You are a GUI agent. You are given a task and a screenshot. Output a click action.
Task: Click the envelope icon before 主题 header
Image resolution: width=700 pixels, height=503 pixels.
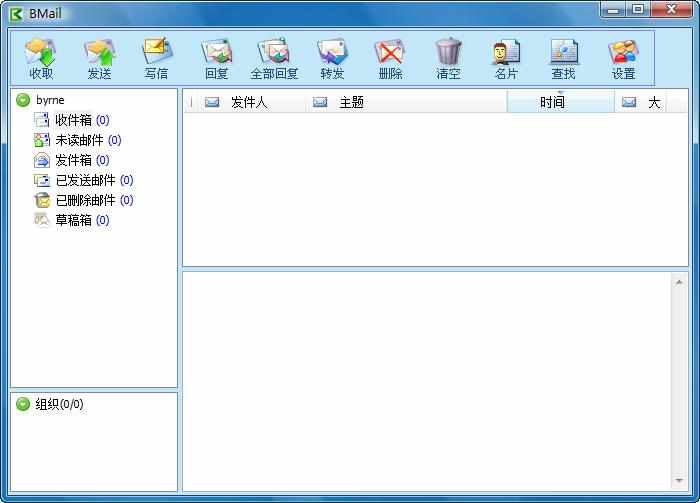320,103
